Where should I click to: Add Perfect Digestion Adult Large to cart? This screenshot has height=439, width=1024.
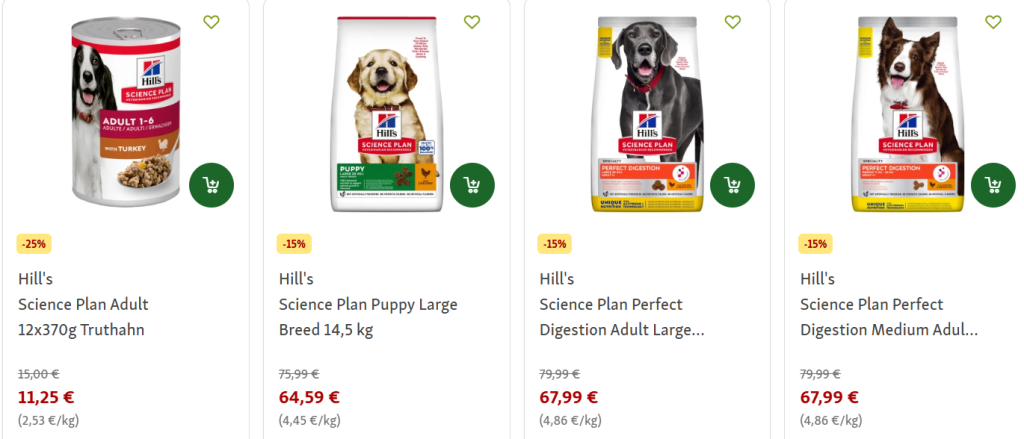pos(733,186)
